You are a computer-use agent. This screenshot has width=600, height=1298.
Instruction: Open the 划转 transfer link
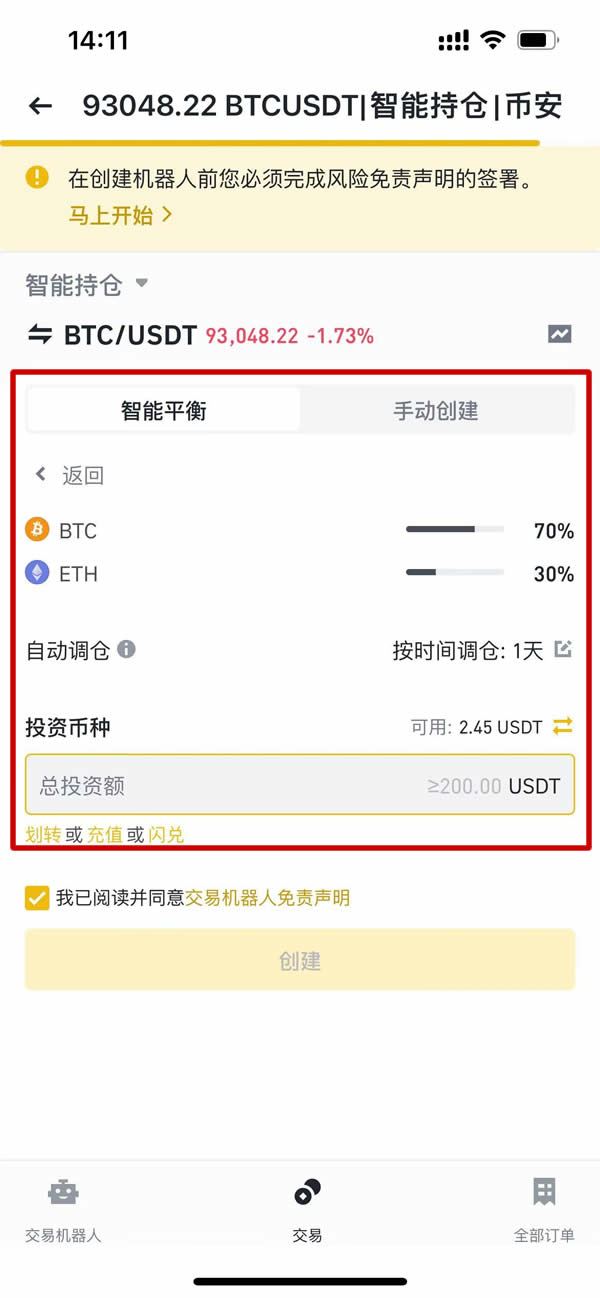tap(43, 835)
